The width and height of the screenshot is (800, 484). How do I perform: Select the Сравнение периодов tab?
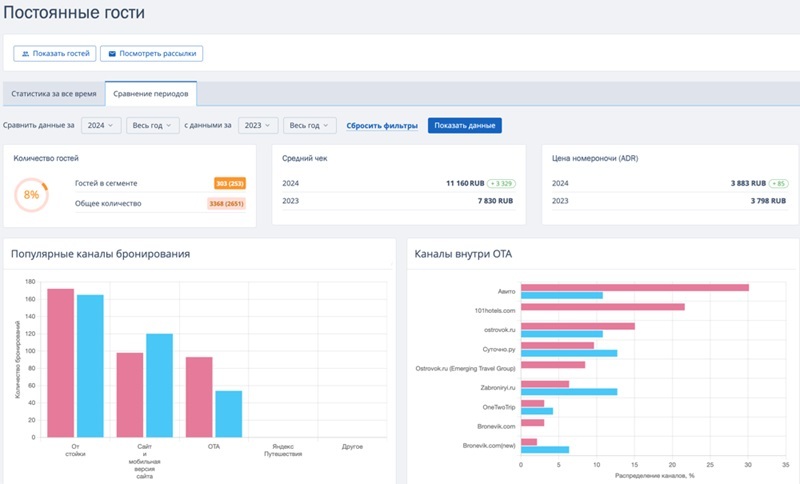151,94
